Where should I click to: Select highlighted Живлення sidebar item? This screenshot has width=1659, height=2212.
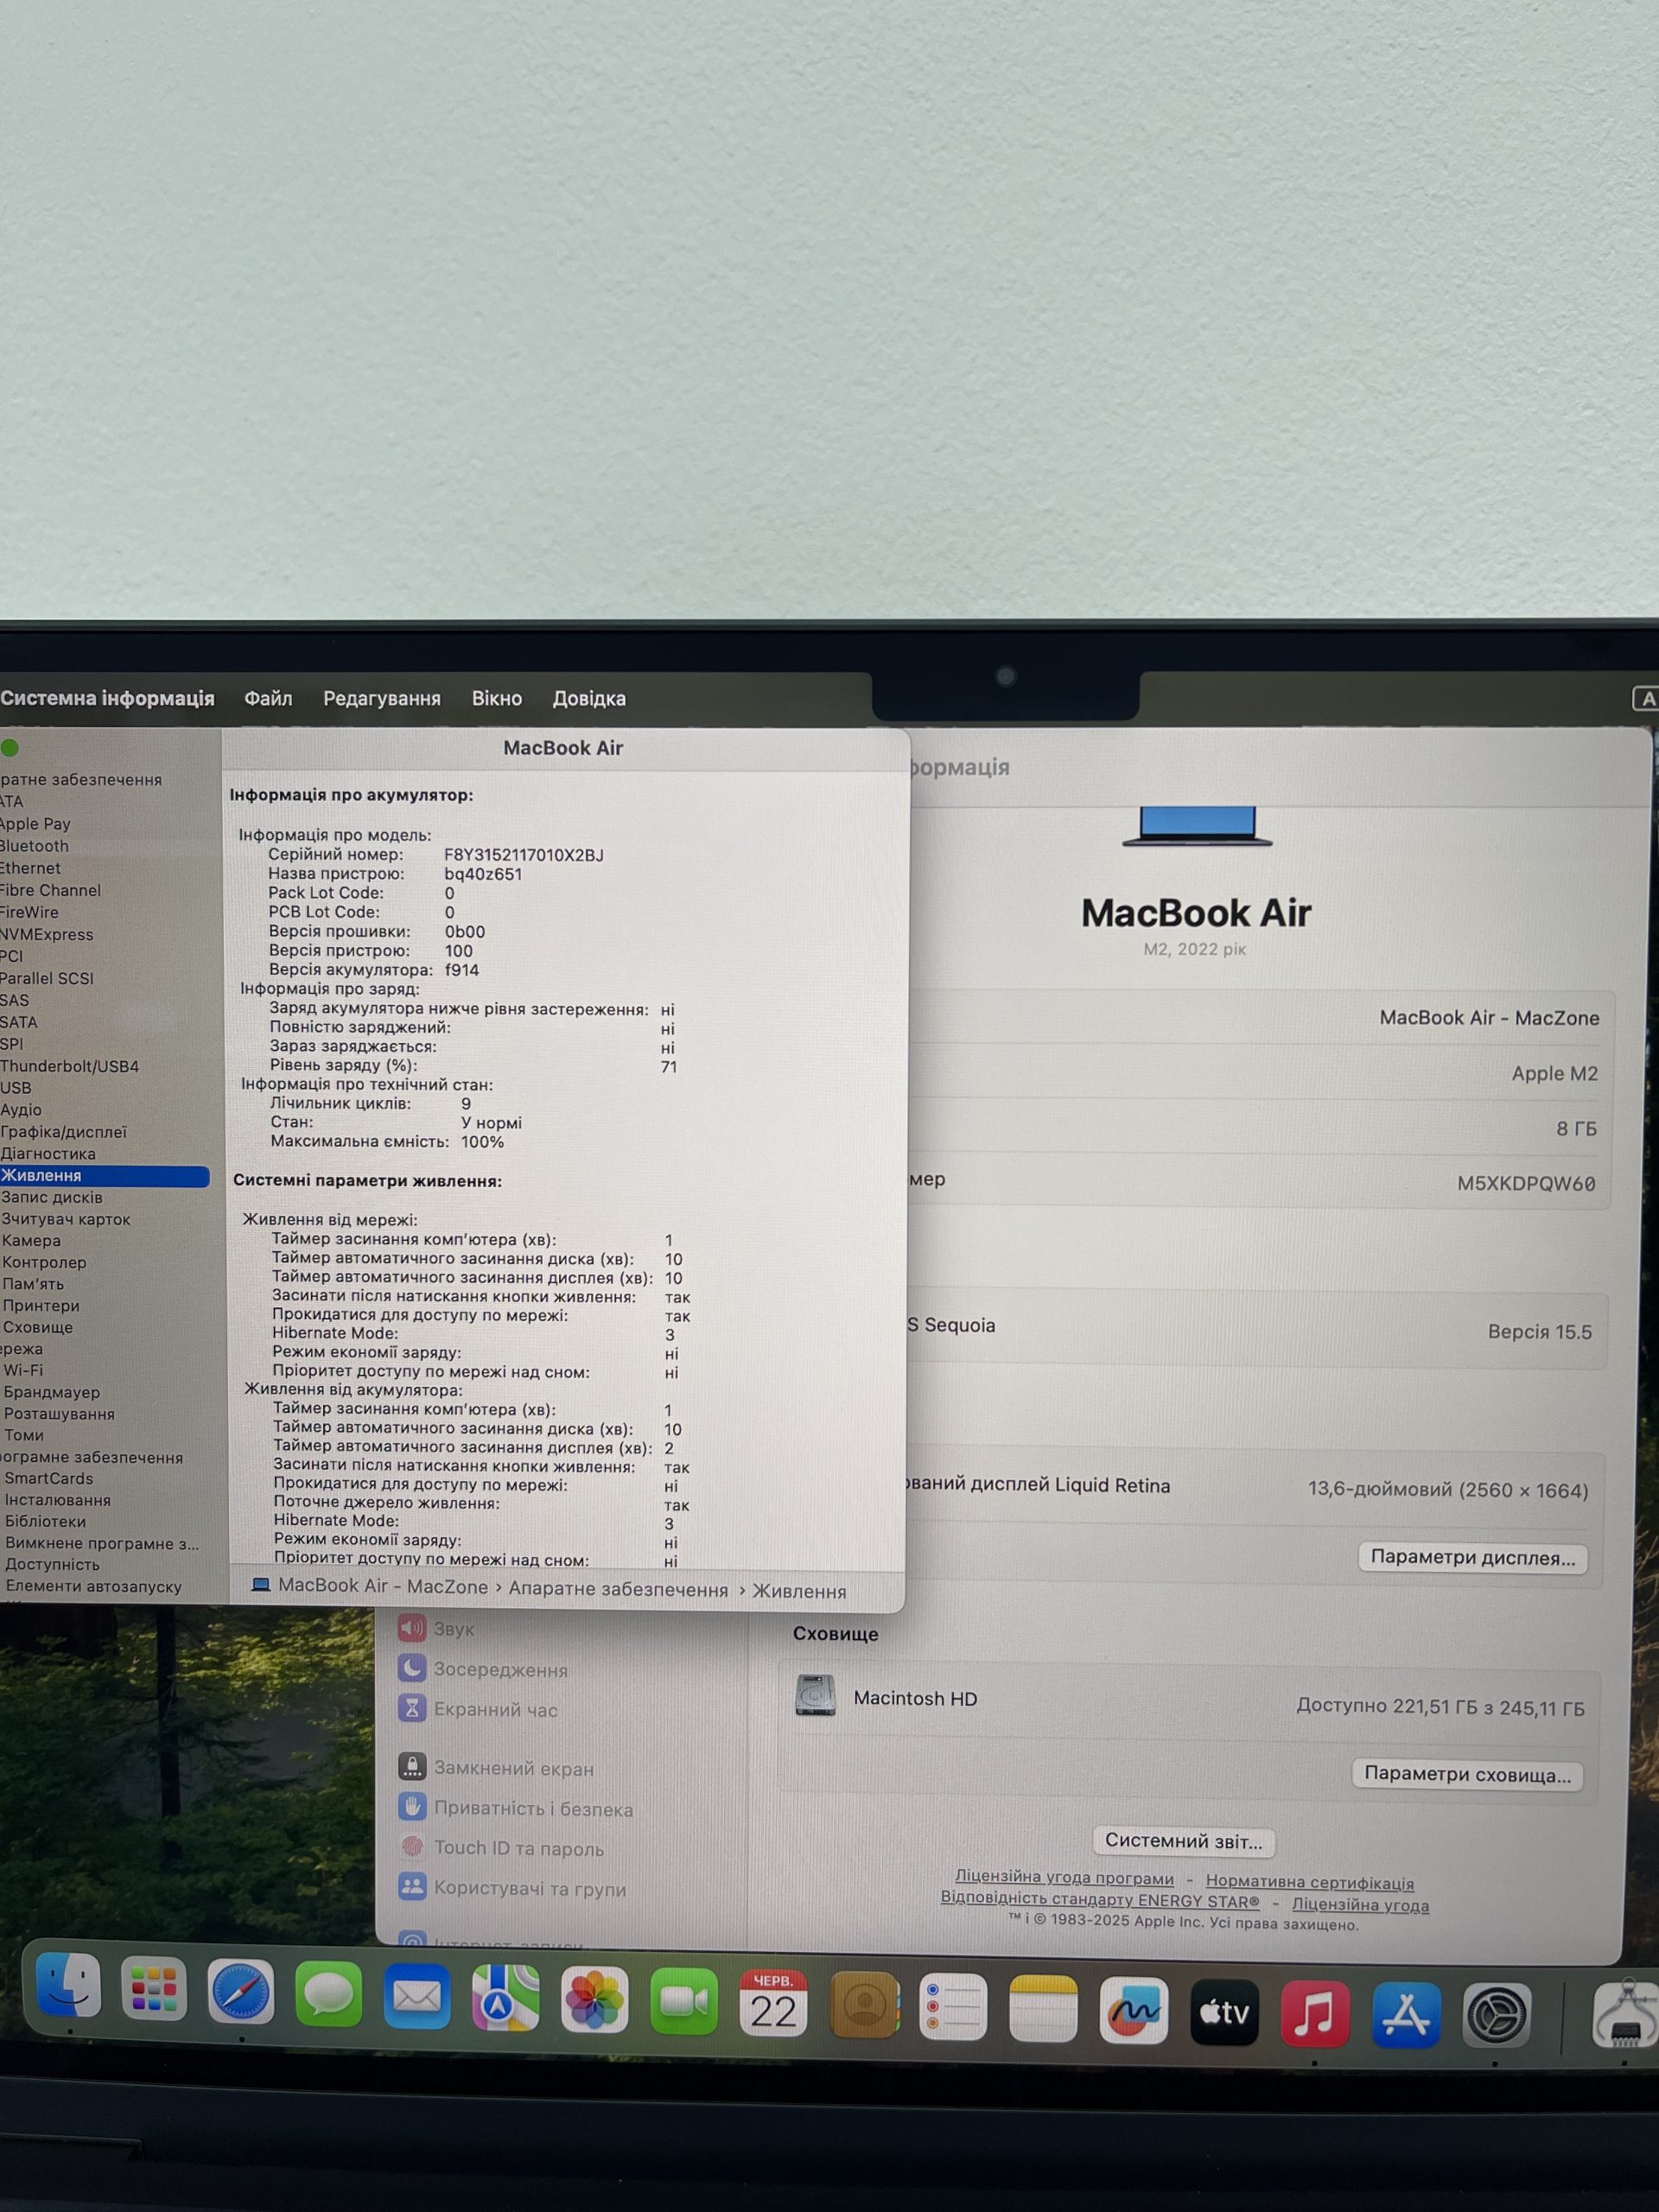tap(104, 1176)
